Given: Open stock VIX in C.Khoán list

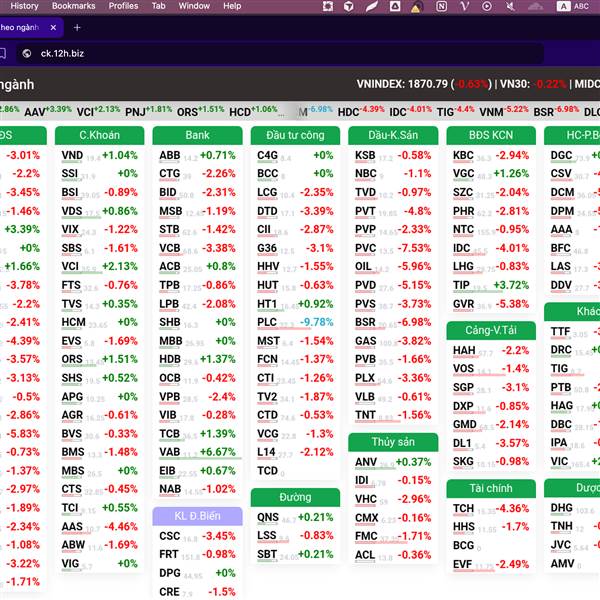Looking at the screenshot, I should click(x=70, y=230).
